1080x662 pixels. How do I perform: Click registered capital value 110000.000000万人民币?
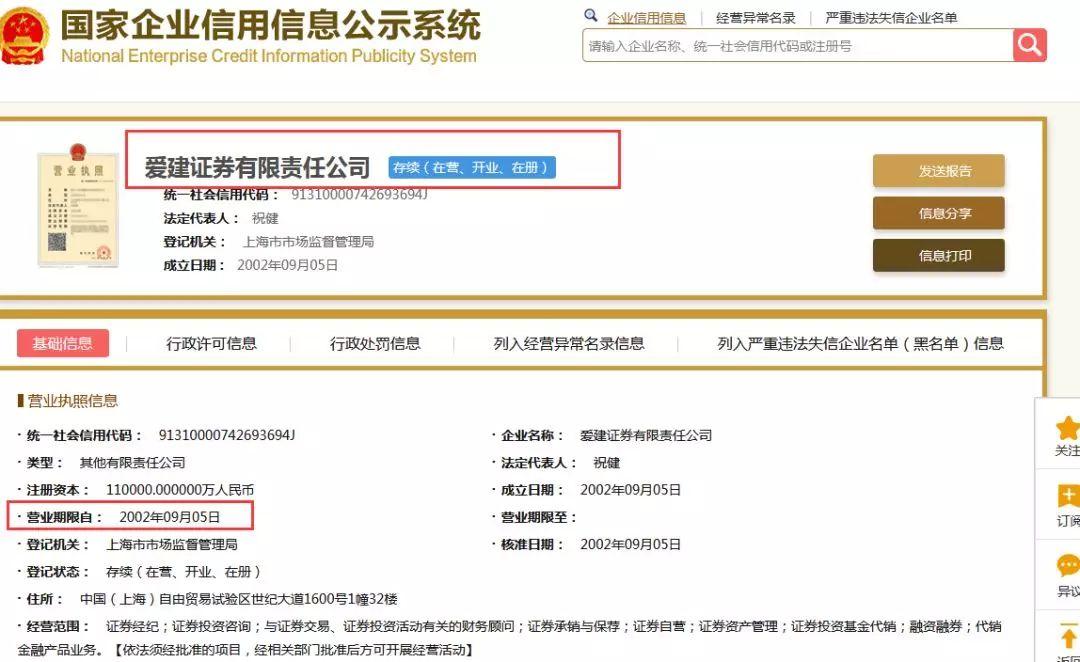coord(180,490)
